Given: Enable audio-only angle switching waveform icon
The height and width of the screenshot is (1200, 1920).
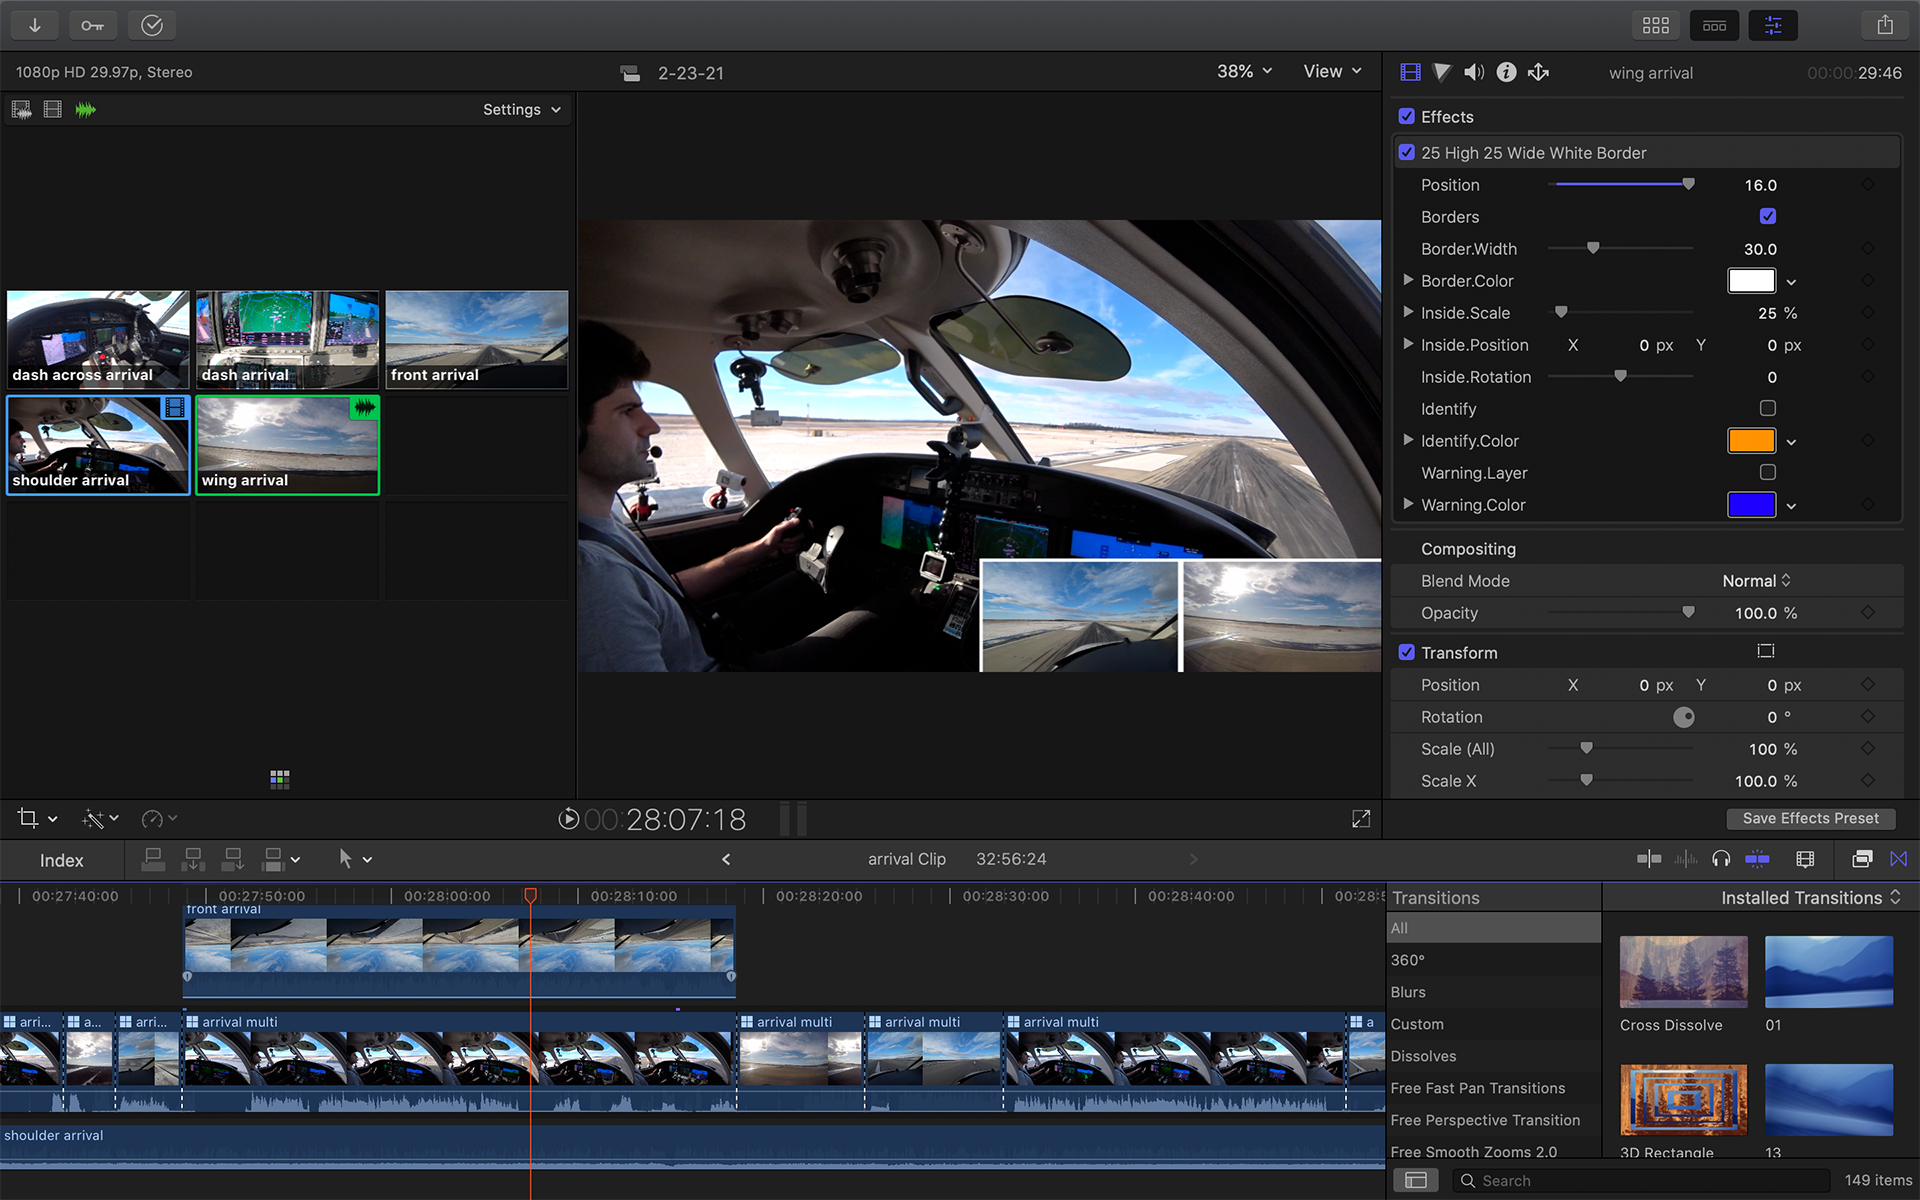Looking at the screenshot, I should [x=86, y=109].
